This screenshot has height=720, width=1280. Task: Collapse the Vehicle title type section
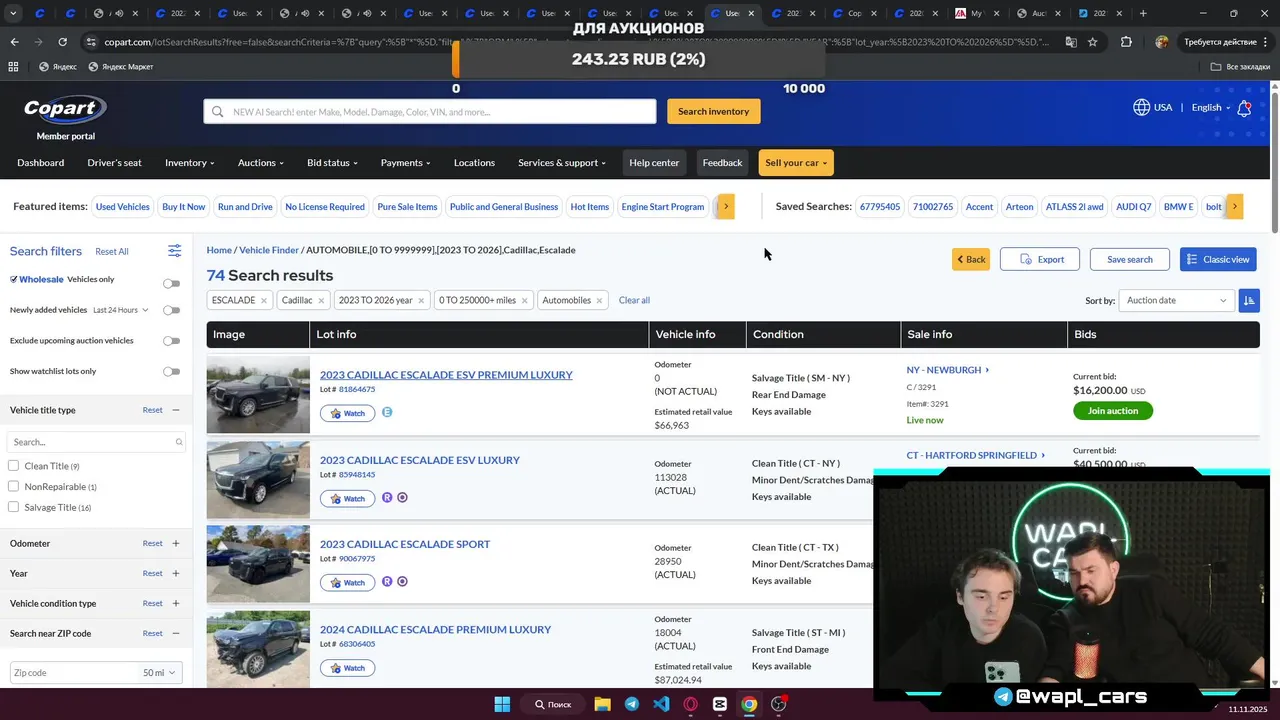175,410
